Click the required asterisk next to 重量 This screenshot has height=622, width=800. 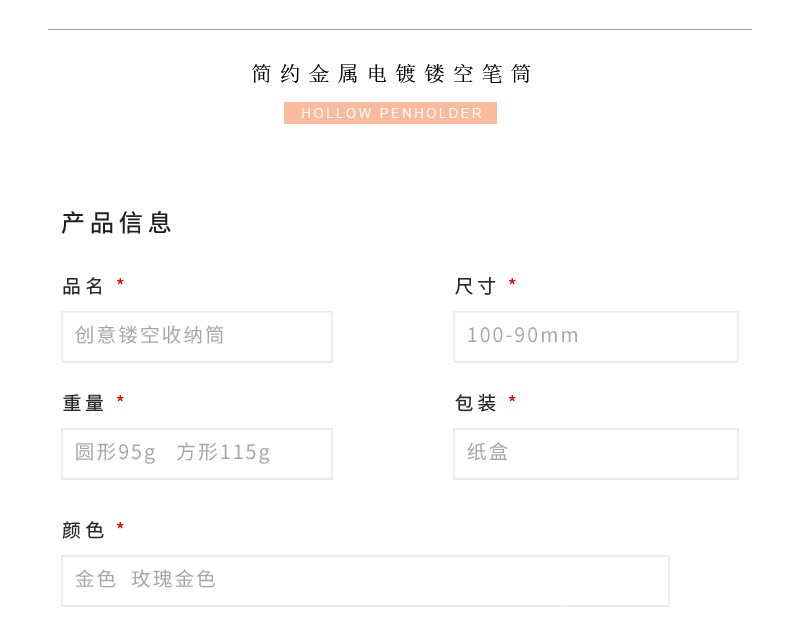click(120, 399)
